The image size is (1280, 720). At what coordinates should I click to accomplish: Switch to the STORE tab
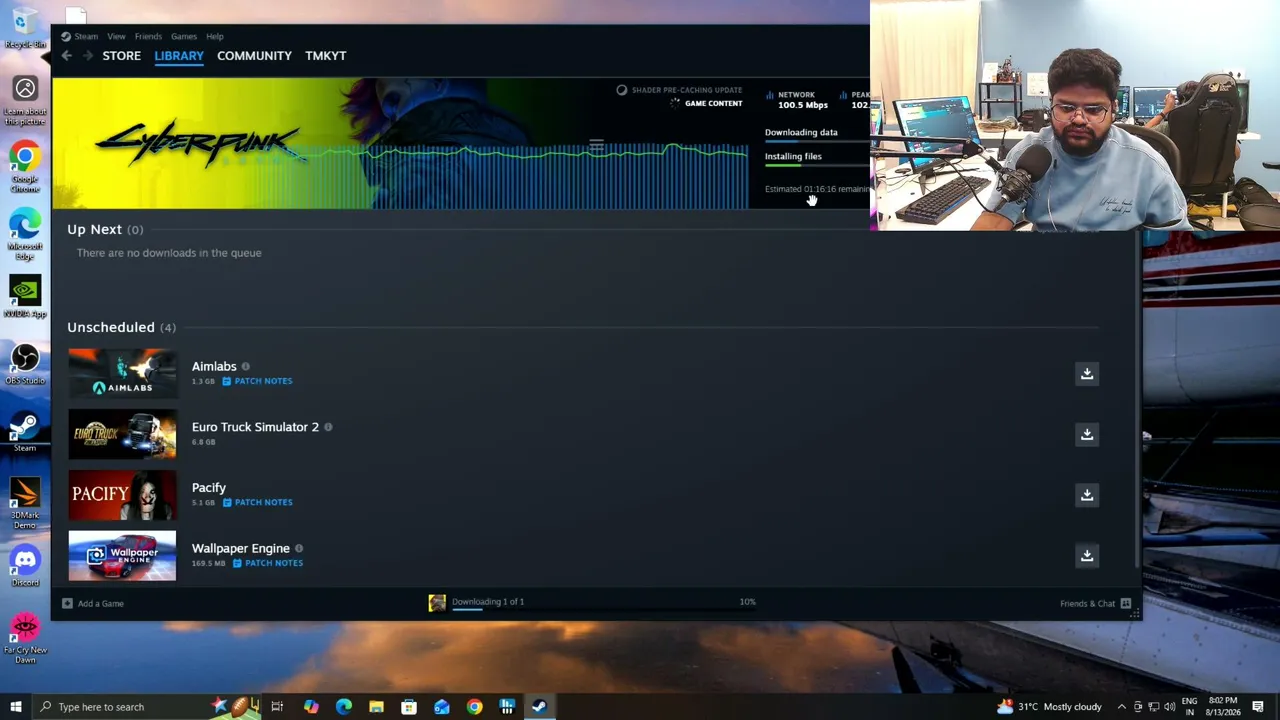pos(122,56)
